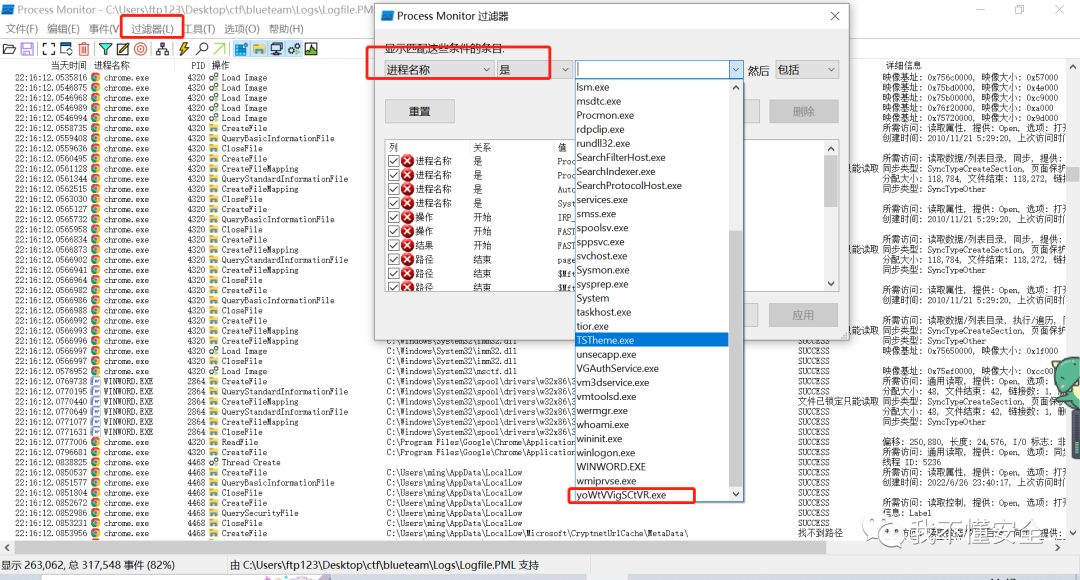
Task: Open the Process Tree toolbar icon
Action: [163, 49]
